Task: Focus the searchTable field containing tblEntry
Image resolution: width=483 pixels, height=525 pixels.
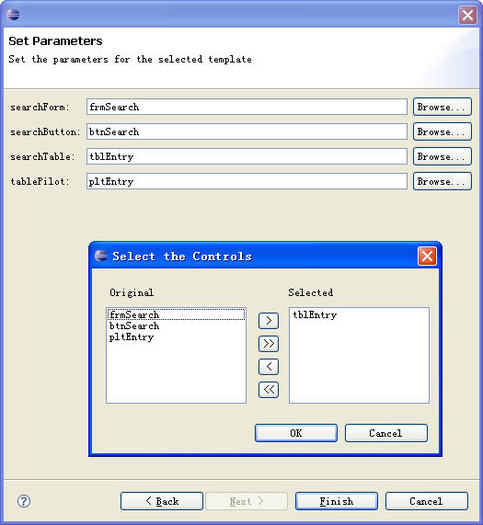Action: (x=247, y=156)
